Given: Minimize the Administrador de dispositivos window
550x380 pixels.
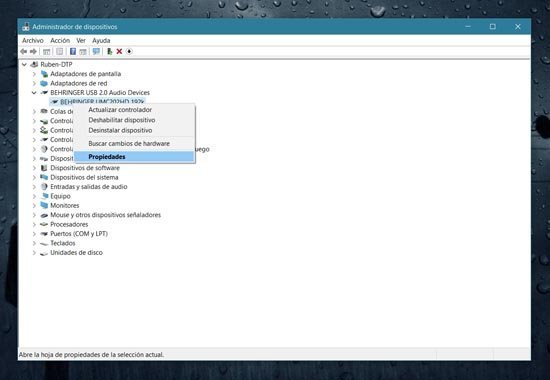Looking at the screenshot, I should (468, 27).
